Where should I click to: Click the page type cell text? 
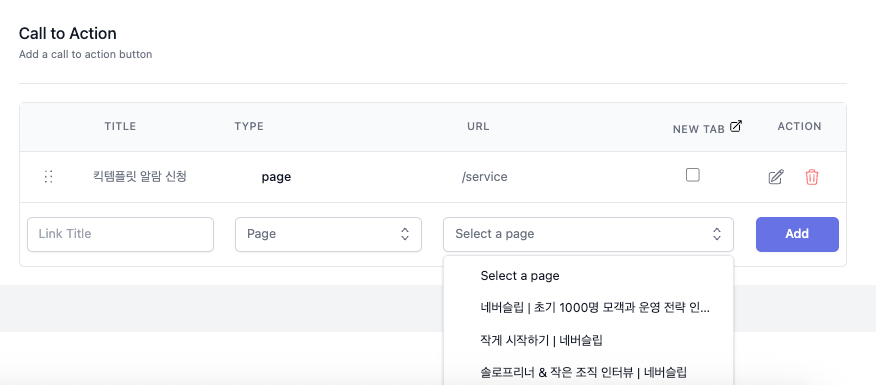click(276, 177)
